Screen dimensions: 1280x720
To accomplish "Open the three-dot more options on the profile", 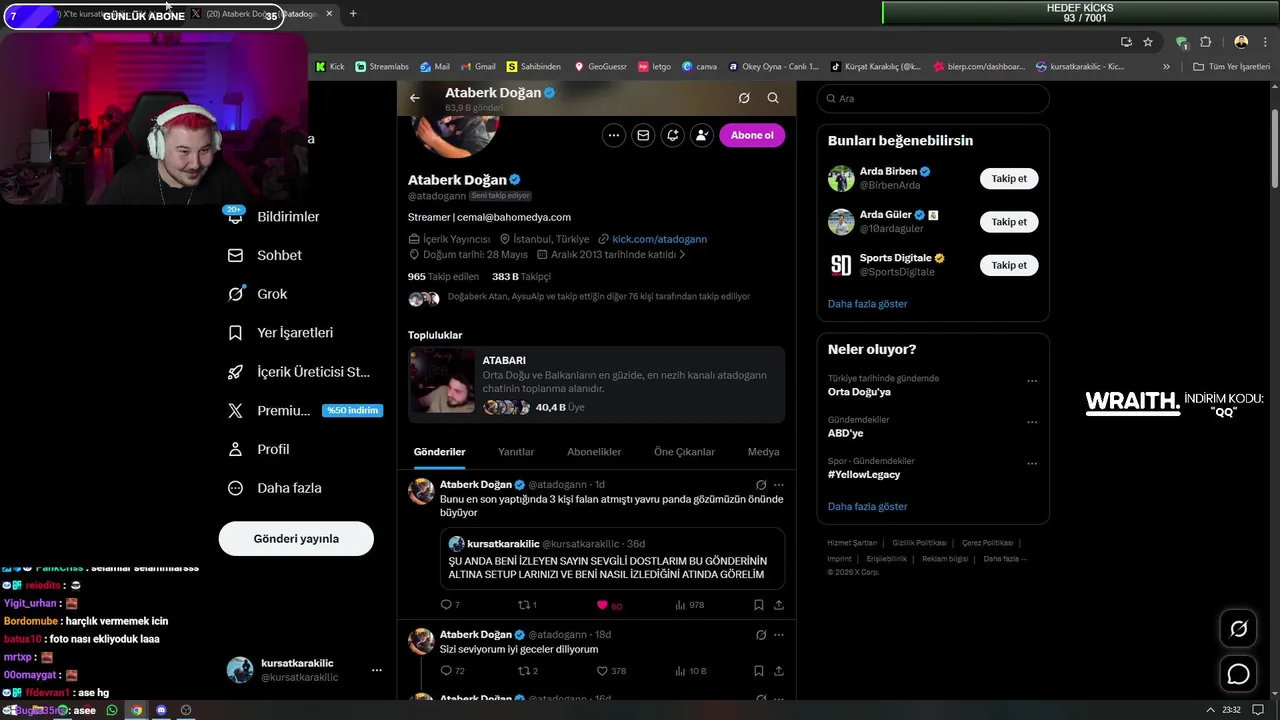I will click(x=614, y=135).
